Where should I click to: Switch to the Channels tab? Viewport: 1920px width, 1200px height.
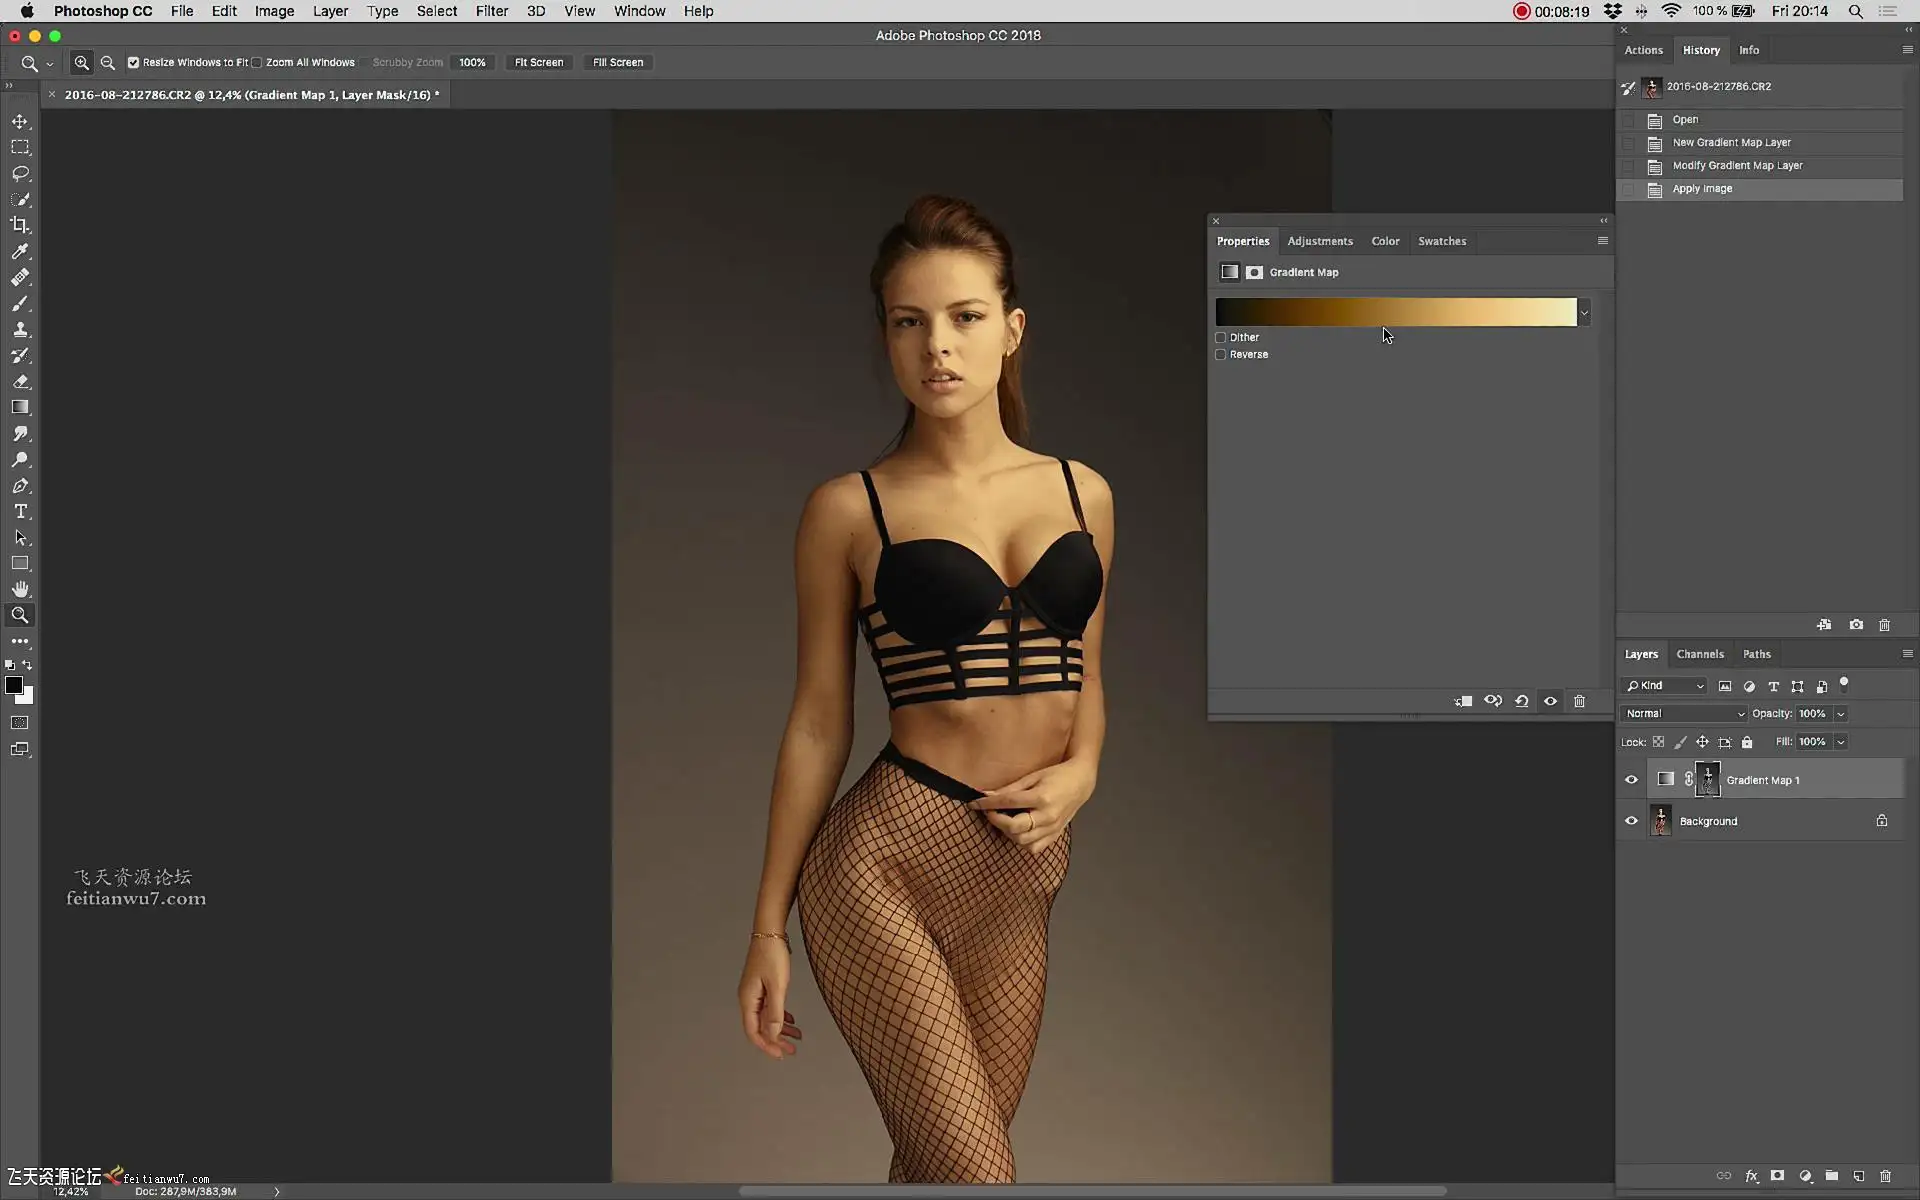[x=1699, y=654]
